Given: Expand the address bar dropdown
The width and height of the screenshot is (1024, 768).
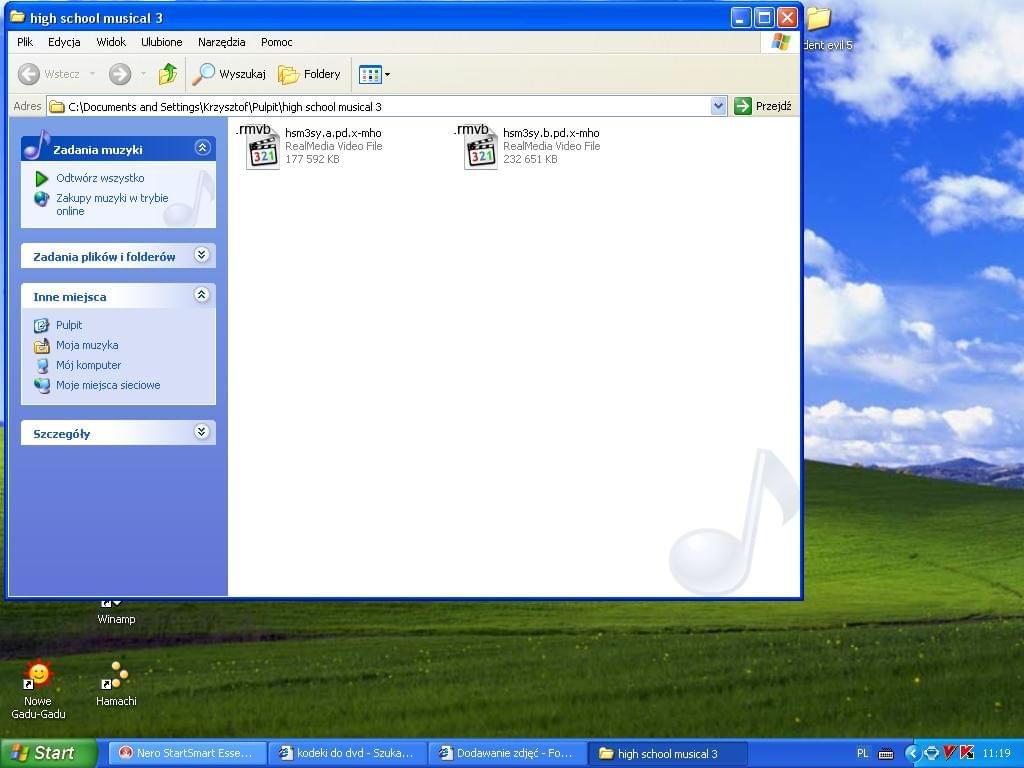Looking at the screenshot, I should (718, 106).
